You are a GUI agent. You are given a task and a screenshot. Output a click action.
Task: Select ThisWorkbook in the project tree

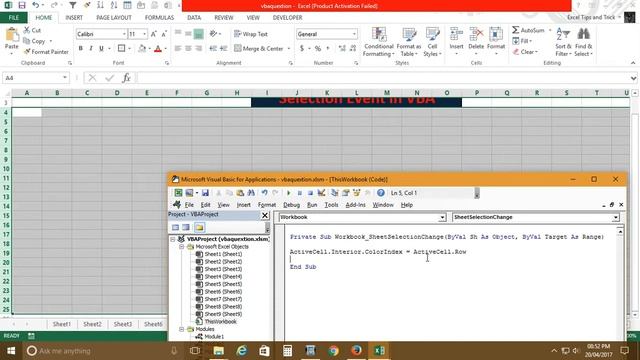tap(220, 322)
